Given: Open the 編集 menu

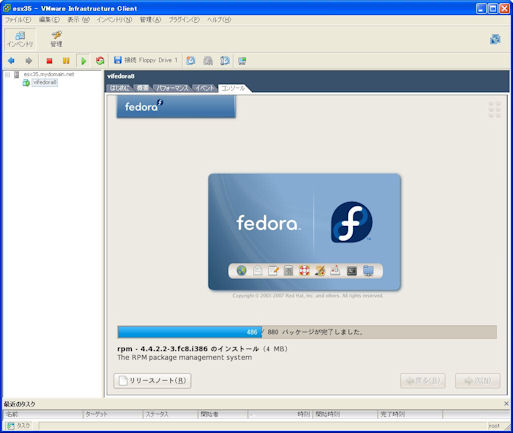Looking at the screenshot, I should (49, 20).
